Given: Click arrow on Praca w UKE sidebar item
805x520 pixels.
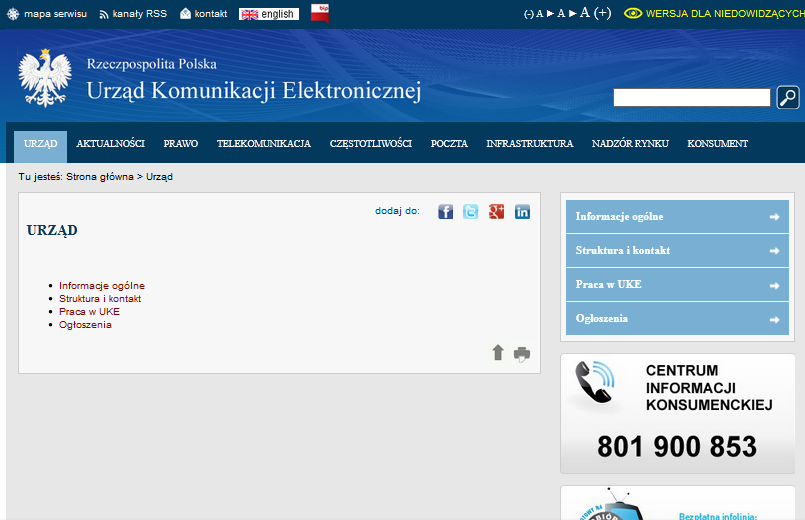Looking at the screenshot, I should pos(775,286).
